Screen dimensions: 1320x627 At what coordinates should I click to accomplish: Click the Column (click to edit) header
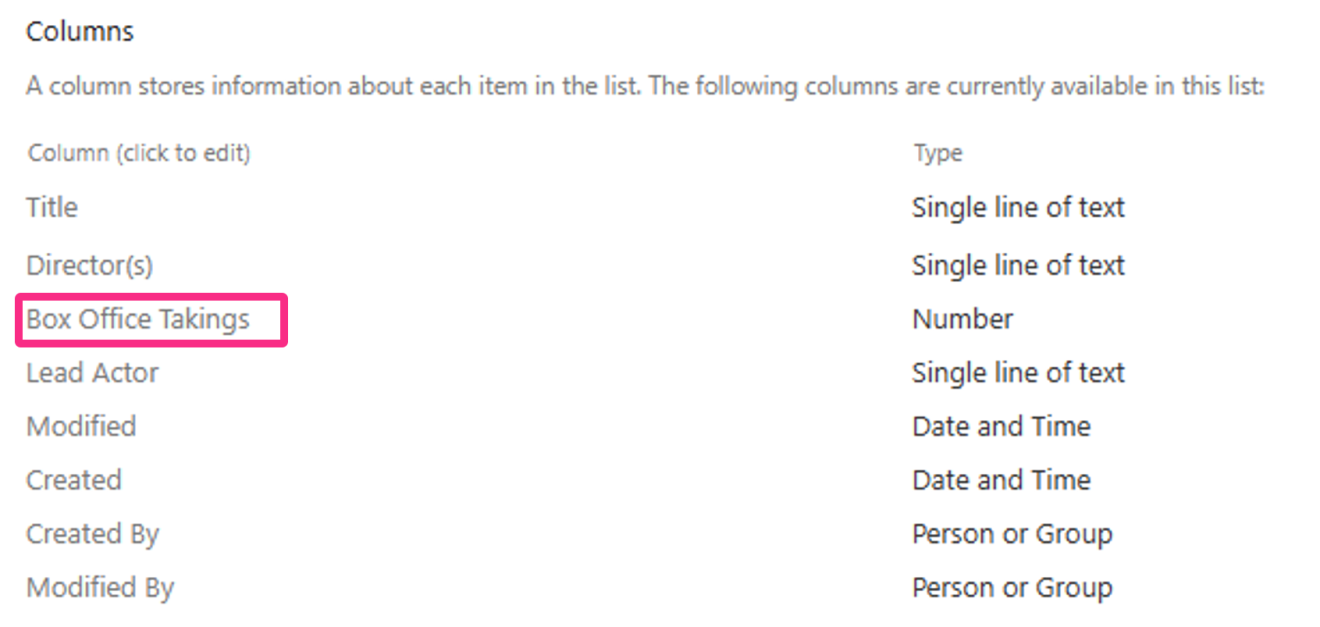coord(137,152)
